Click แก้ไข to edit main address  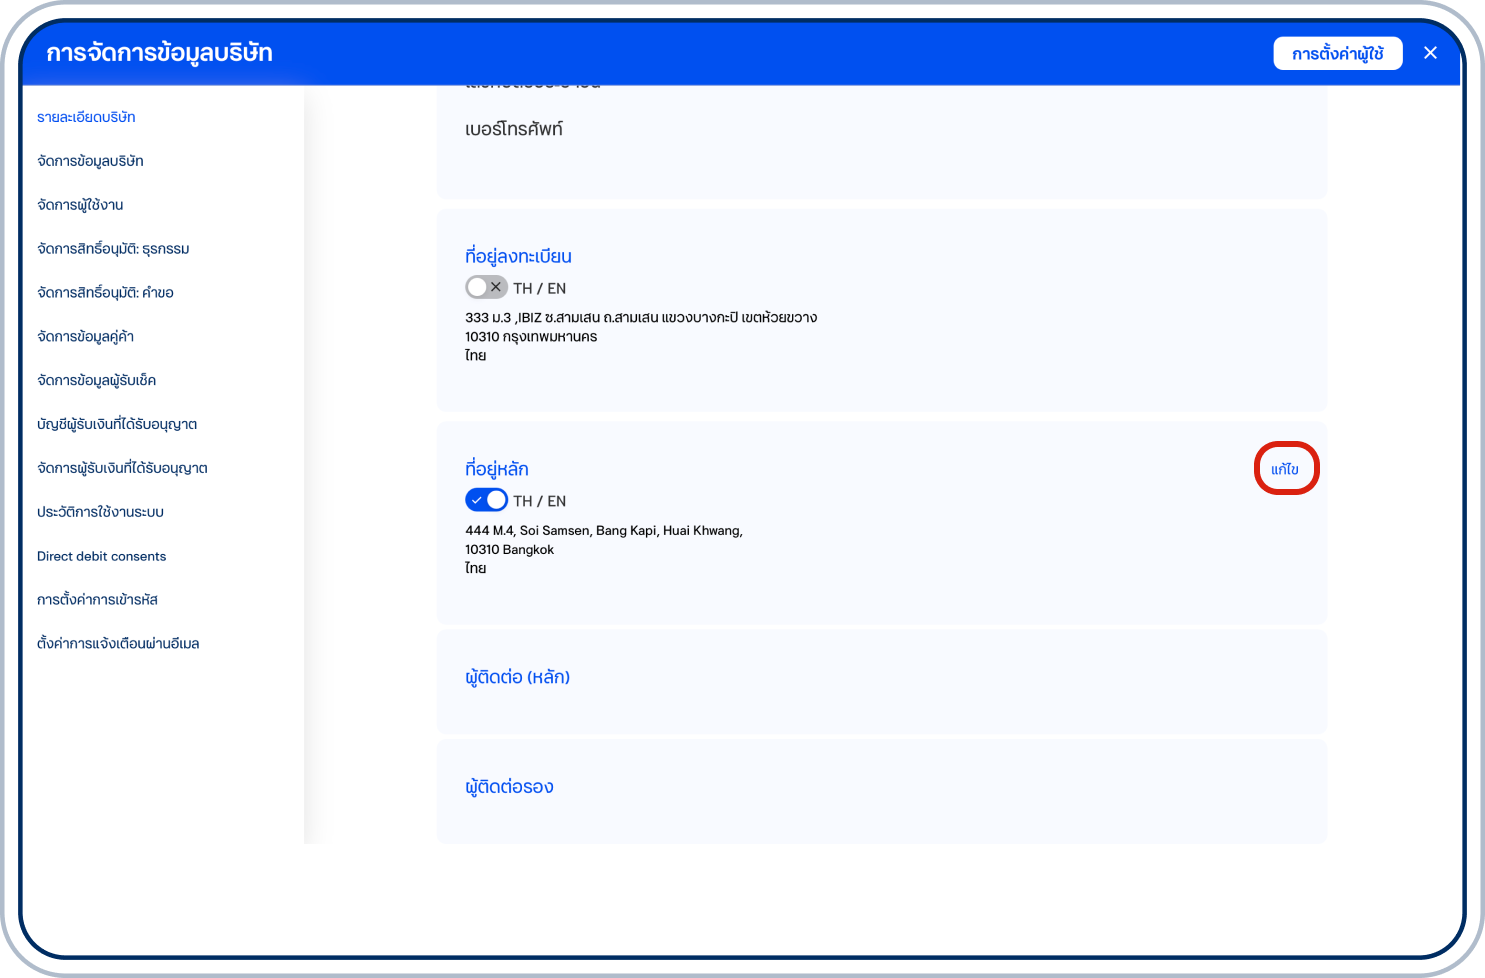[x=1285, y=469]
